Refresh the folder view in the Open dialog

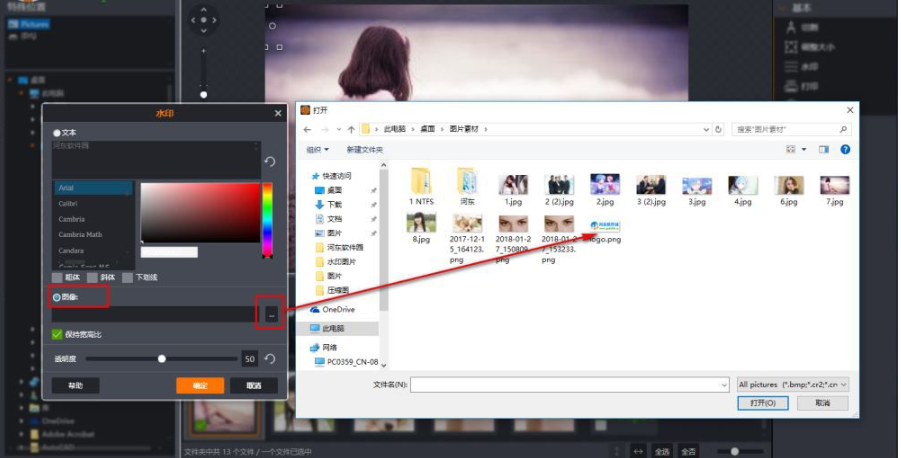(x=718, y=129)
